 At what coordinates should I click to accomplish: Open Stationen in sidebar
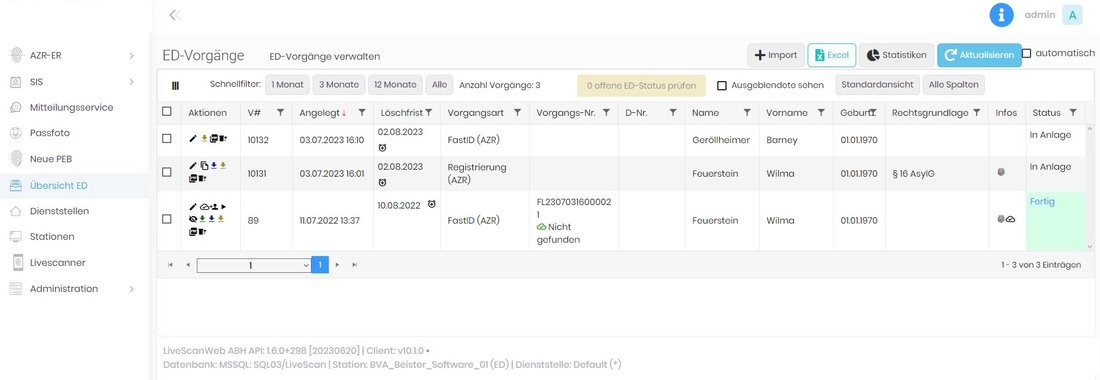tap(52, 236)
